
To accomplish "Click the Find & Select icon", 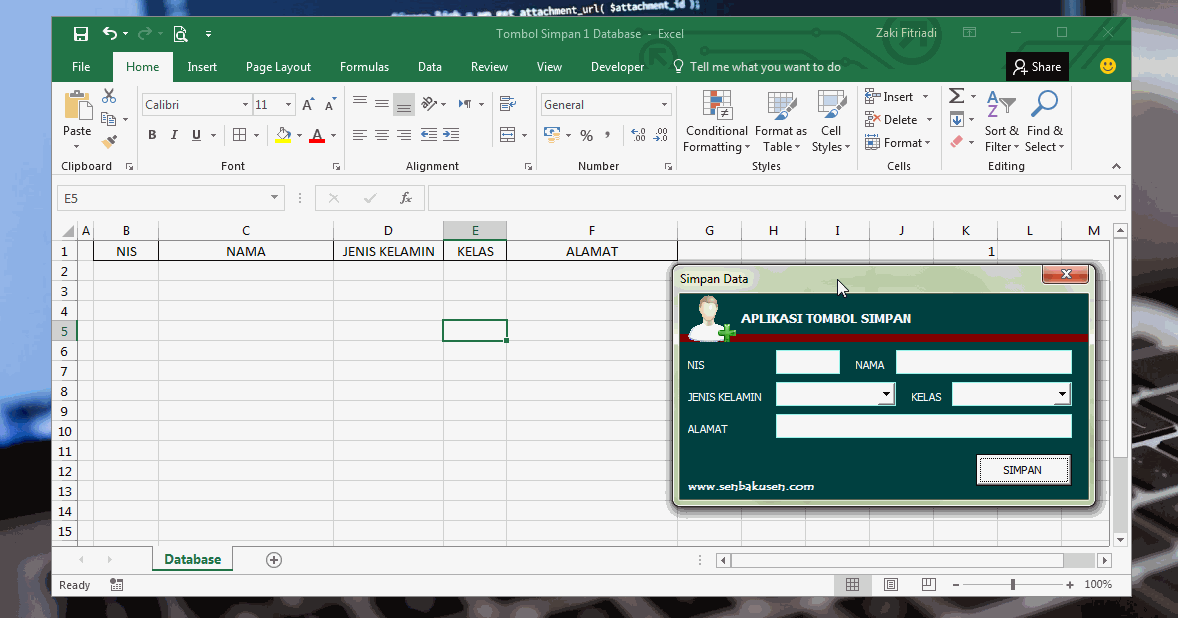I will (x=1044, y=120).
